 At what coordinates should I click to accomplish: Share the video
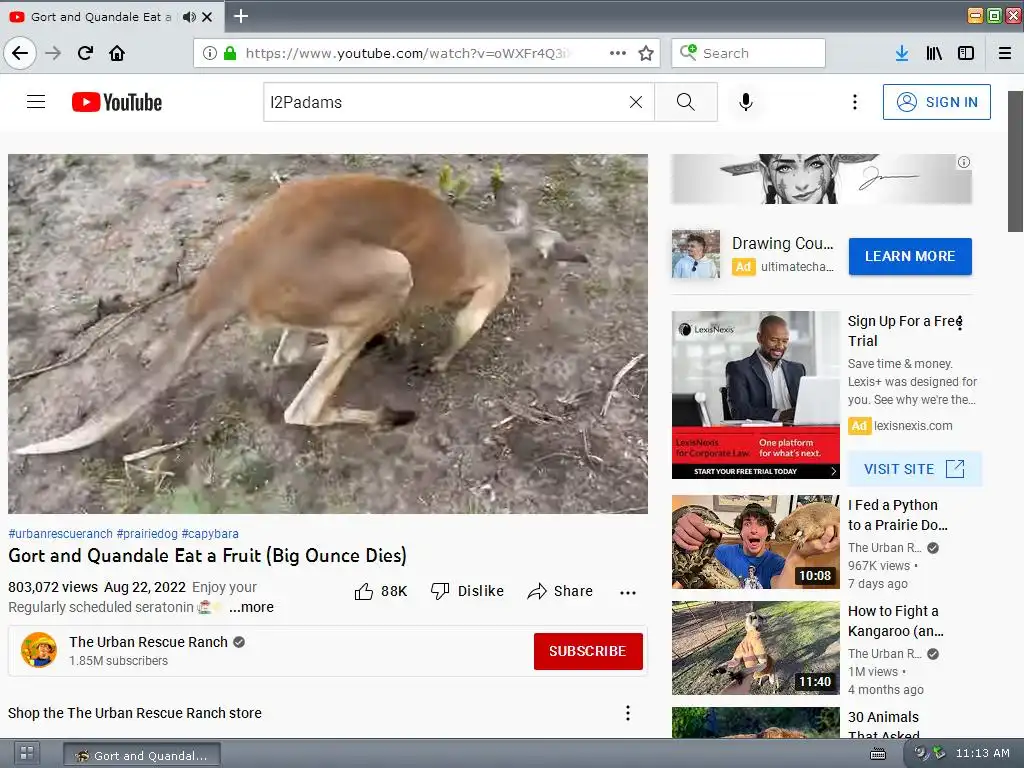coord(560,591)
